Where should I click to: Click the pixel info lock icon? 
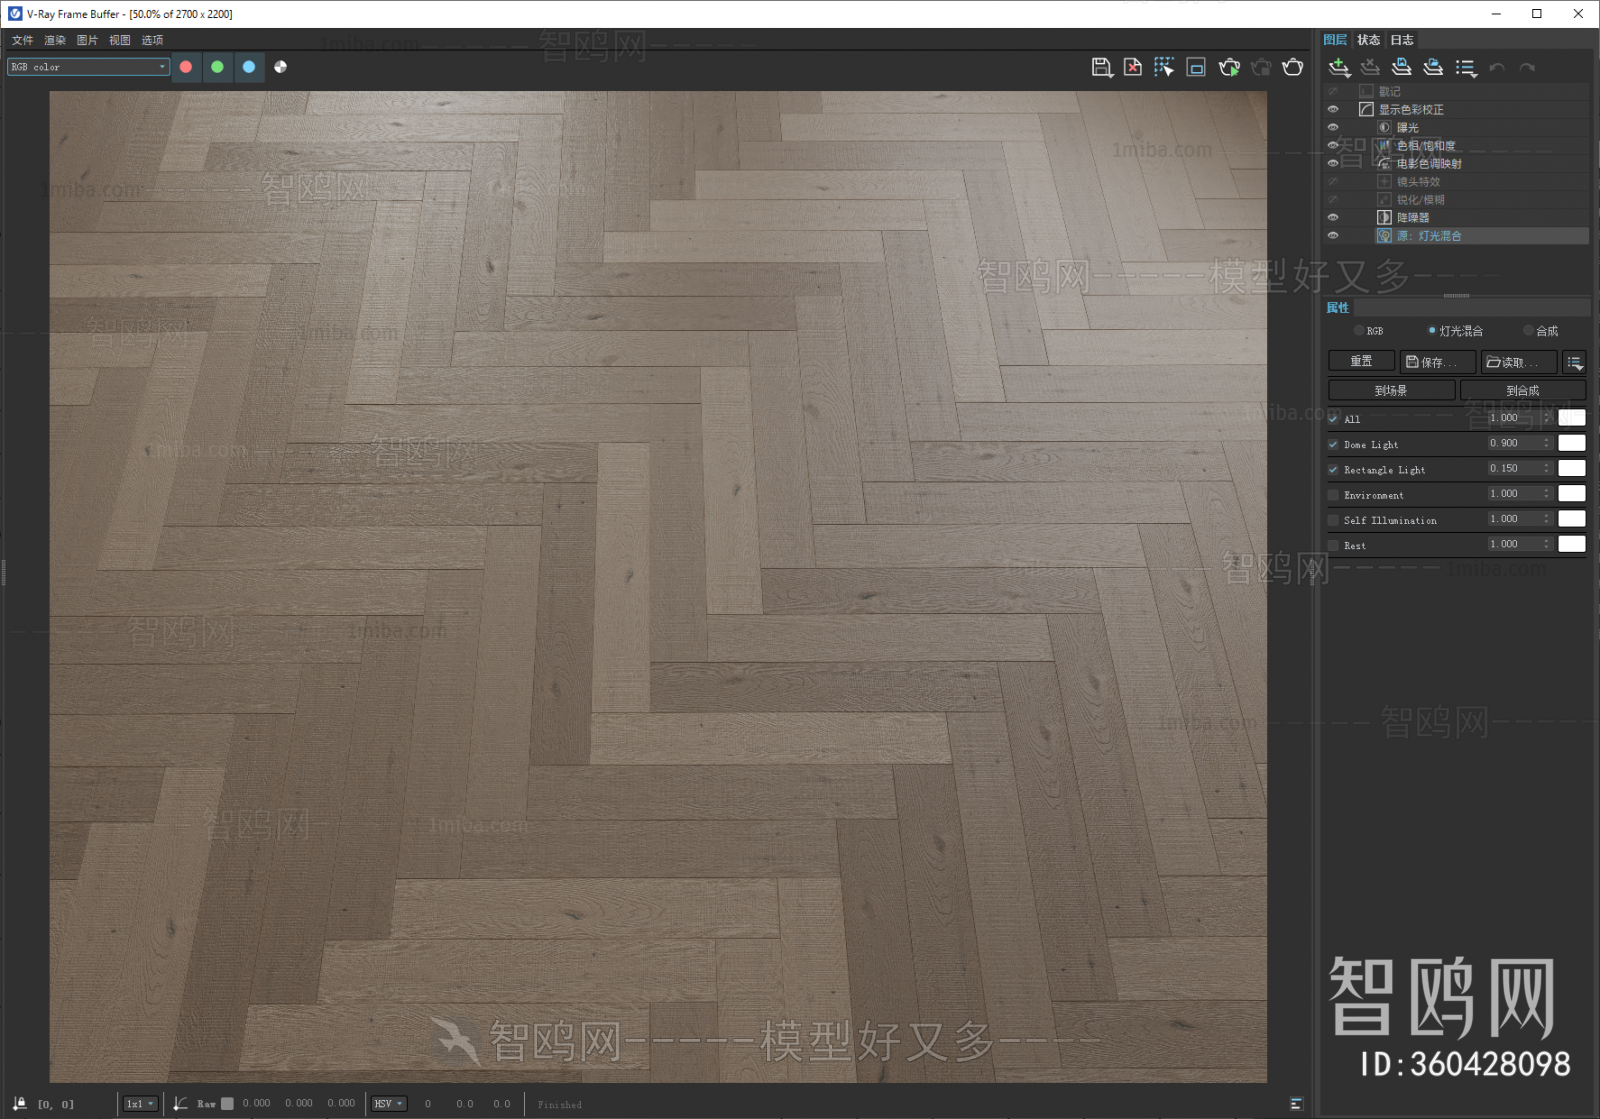coord(20,1103)
